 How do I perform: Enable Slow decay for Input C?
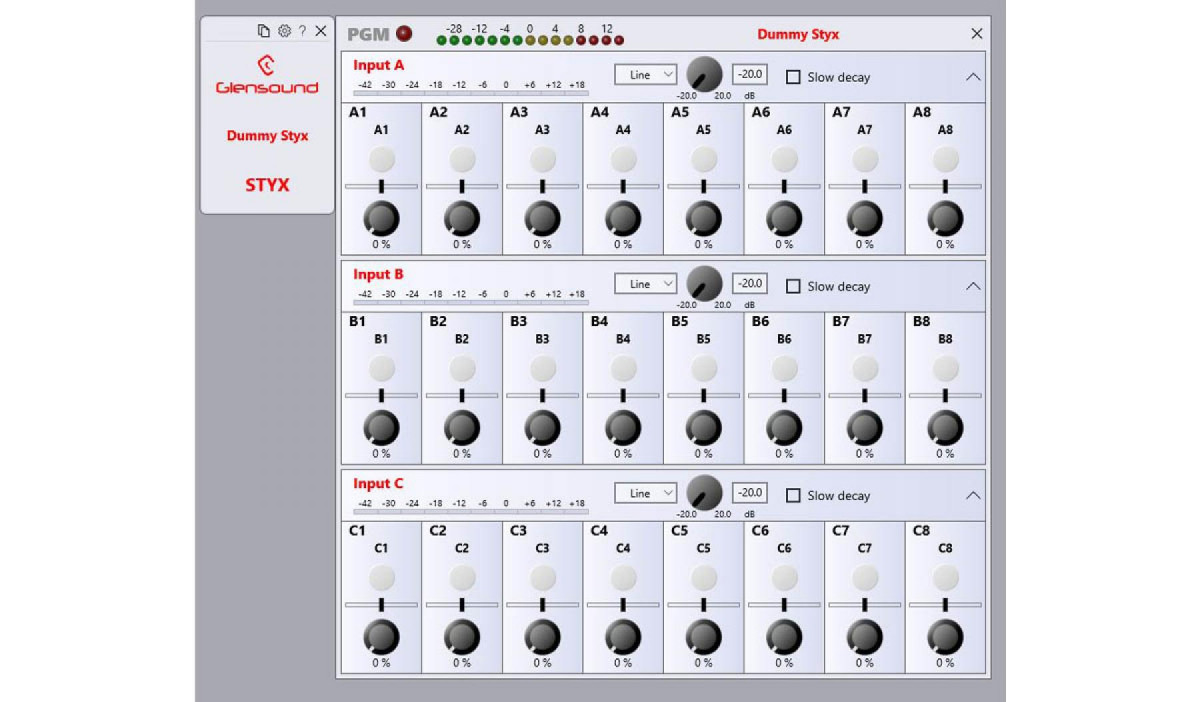(x=794, y=495)
